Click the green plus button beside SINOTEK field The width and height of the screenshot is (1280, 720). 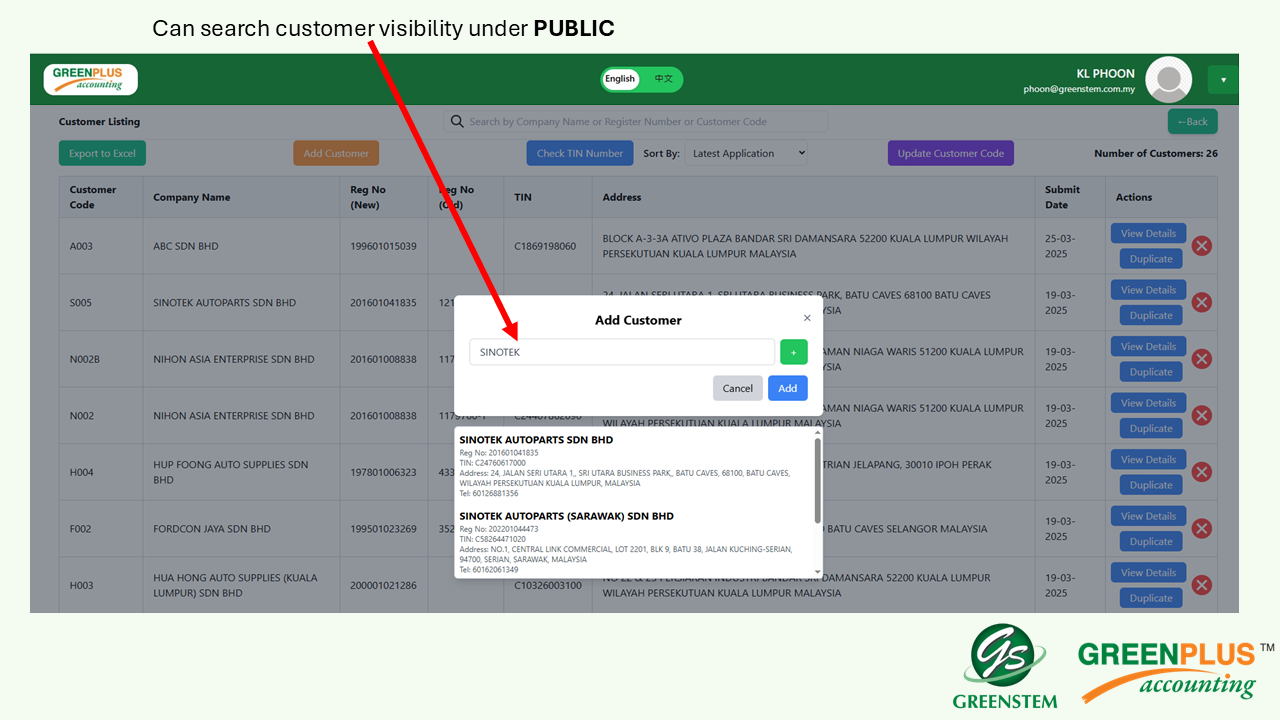(793, 352)
